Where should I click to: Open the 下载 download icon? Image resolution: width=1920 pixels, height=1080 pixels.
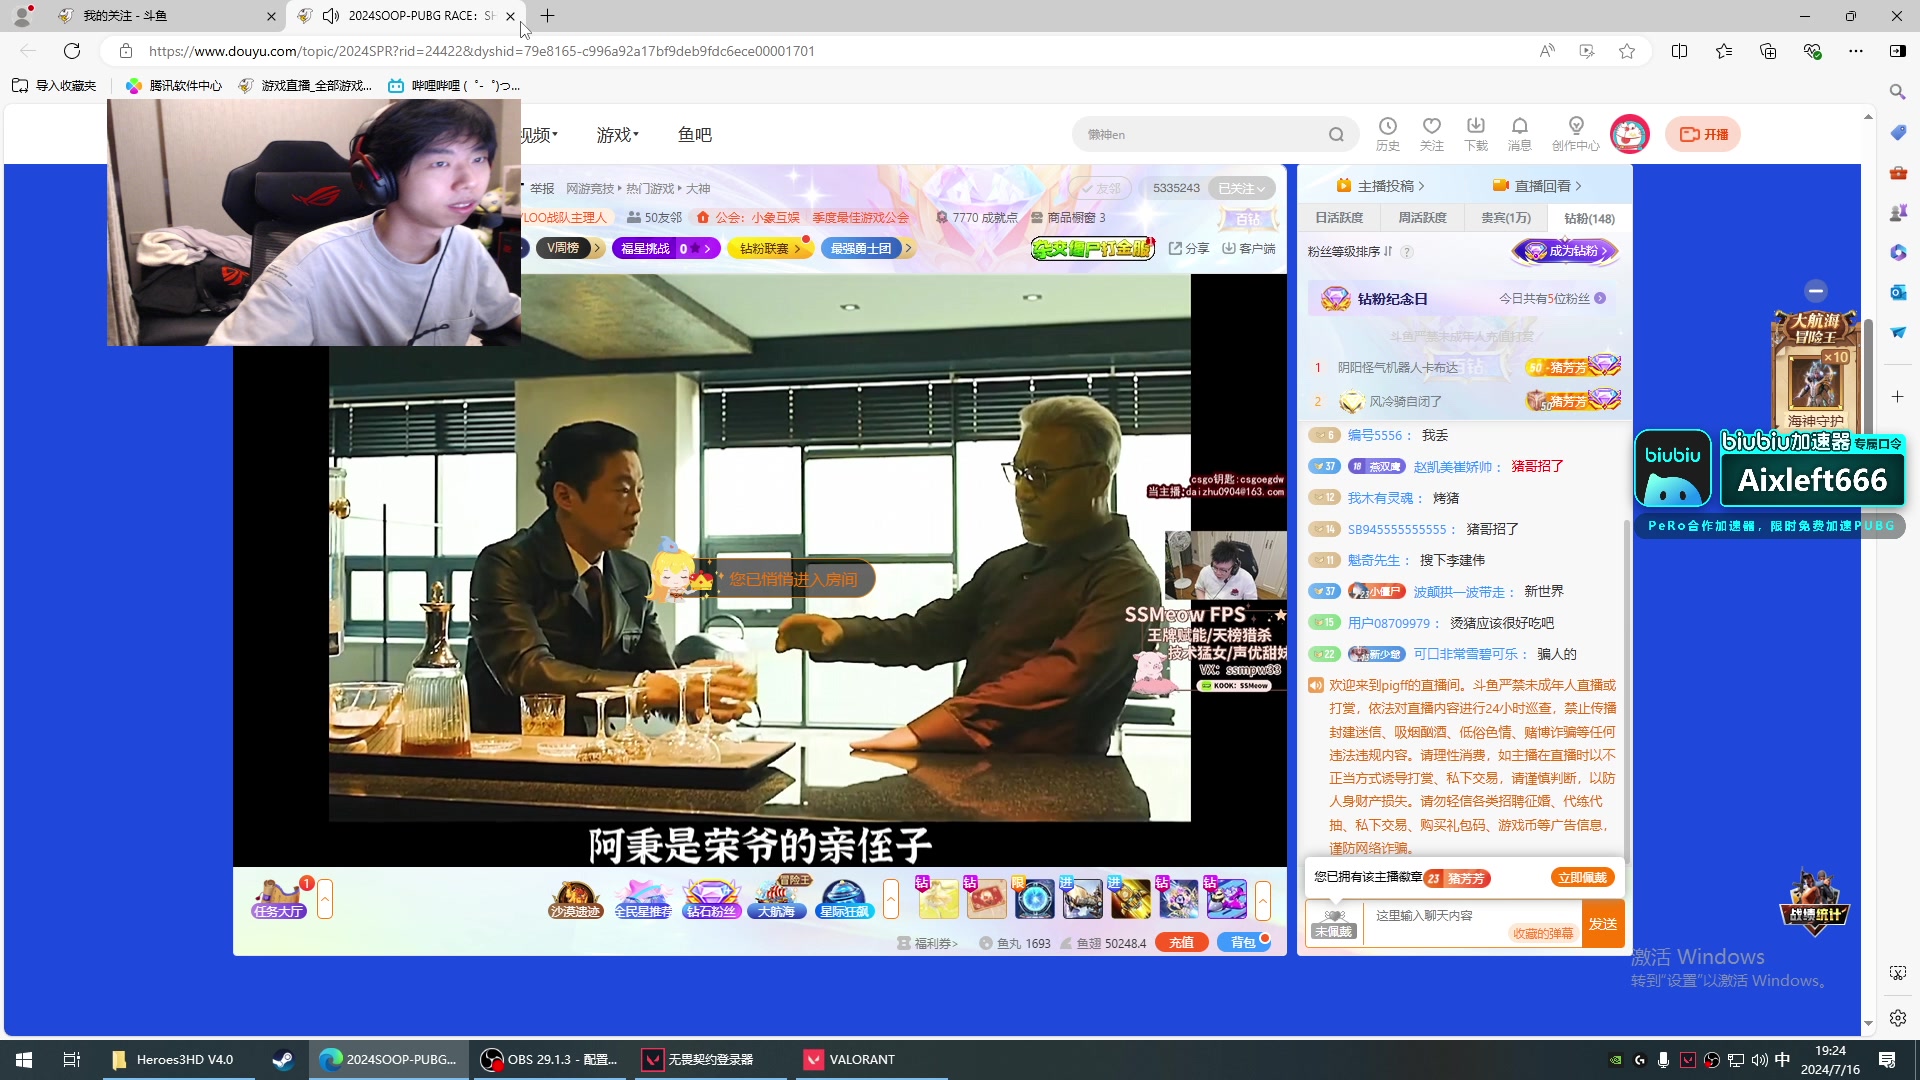pos(1476,134)
